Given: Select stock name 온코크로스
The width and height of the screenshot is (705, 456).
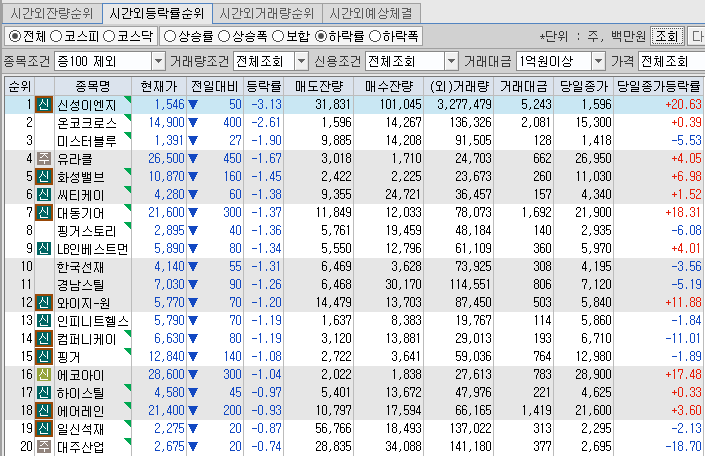Looking at the screenshot, I should coord(87,123).
